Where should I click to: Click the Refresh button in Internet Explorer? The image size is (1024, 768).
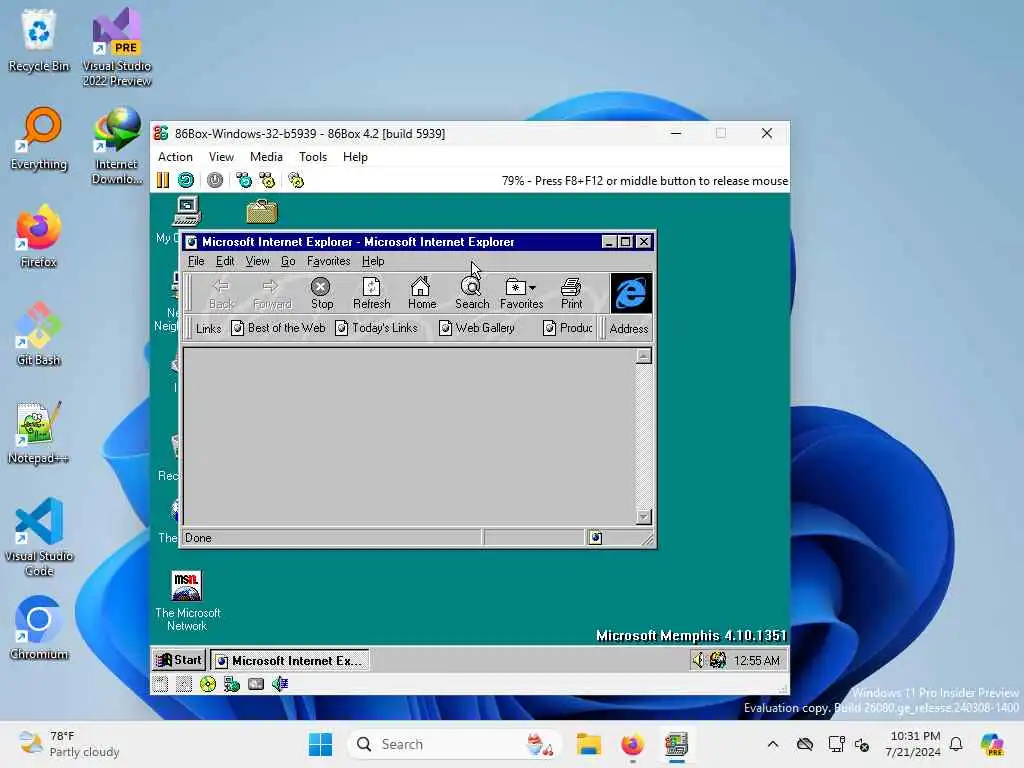[372, 293]
